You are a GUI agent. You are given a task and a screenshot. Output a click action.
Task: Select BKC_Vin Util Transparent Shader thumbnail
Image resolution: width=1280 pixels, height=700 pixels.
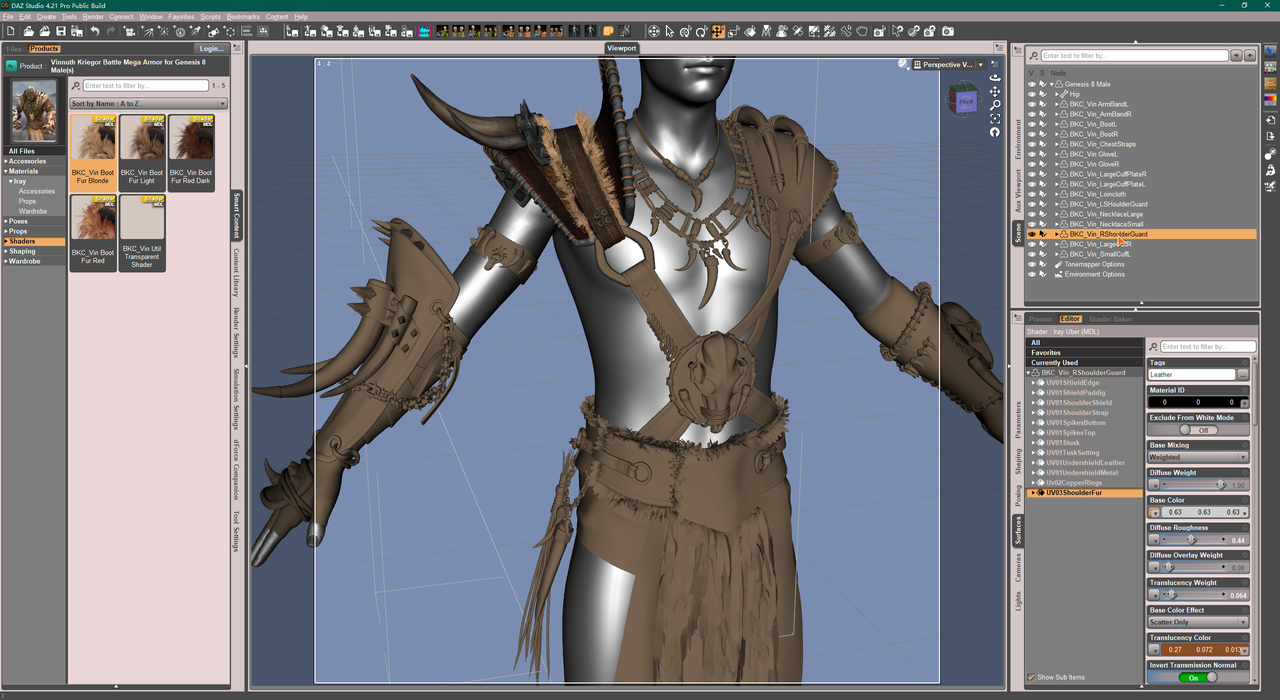[x=142, y=232]
